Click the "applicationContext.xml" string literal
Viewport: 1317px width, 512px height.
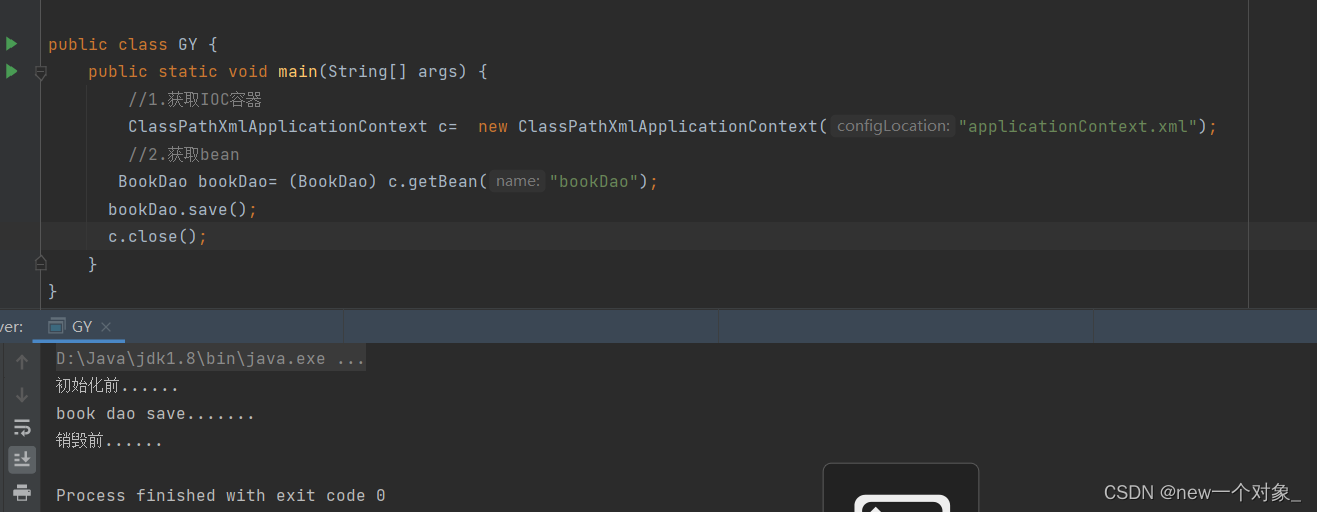coord(1078,126)
